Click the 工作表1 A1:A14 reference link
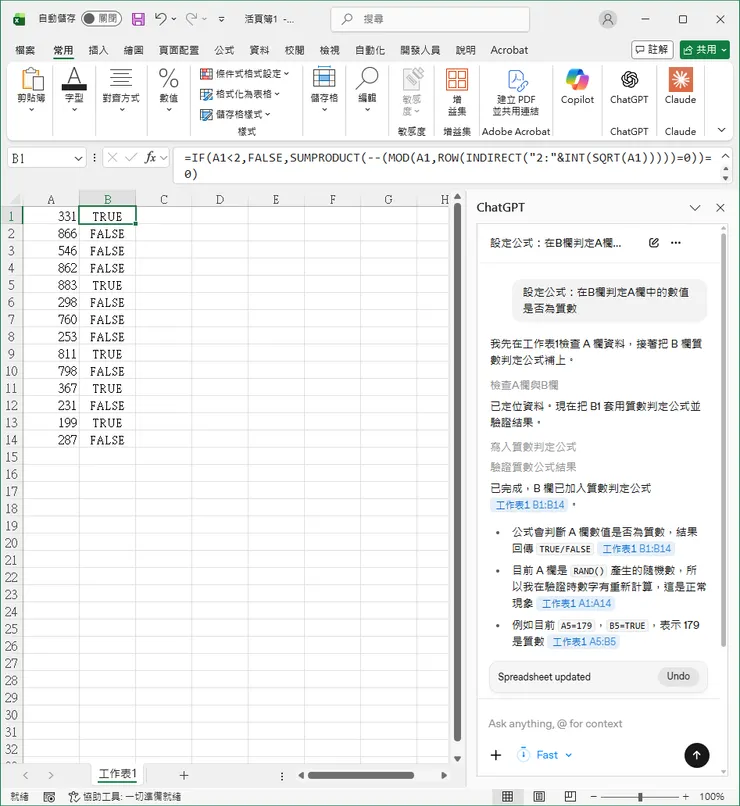740x806 pixels. [x=576, y=603]
